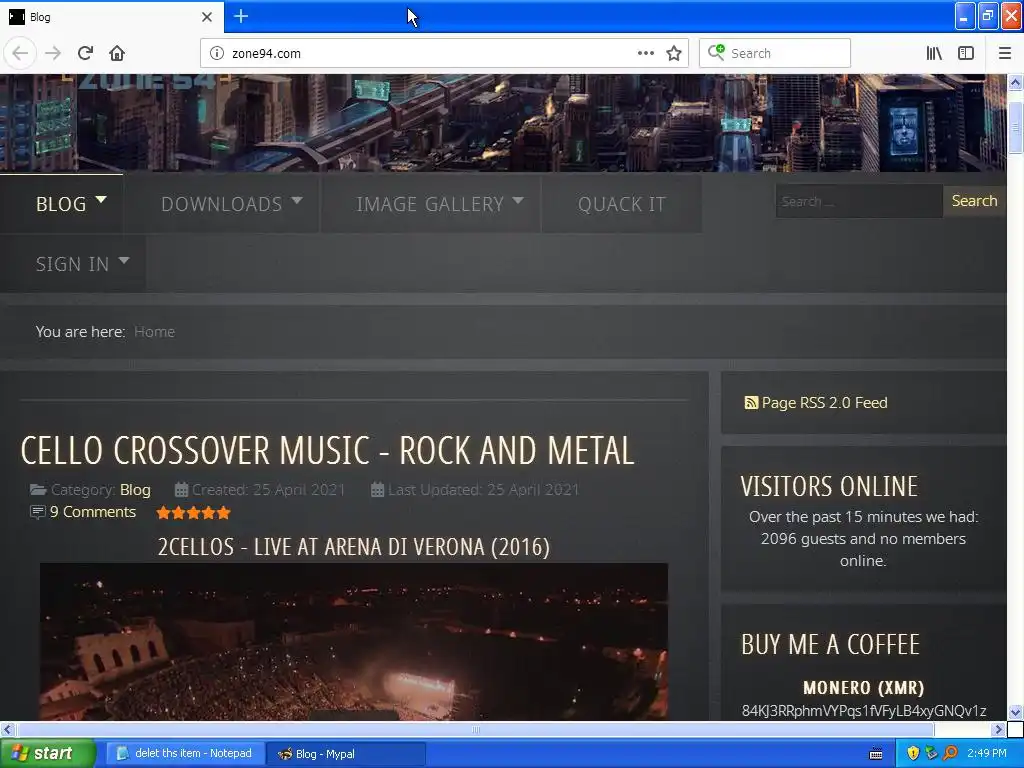
Task: Click the browser forward arrow
Action: pyautogui.click(x=53, y=53)
